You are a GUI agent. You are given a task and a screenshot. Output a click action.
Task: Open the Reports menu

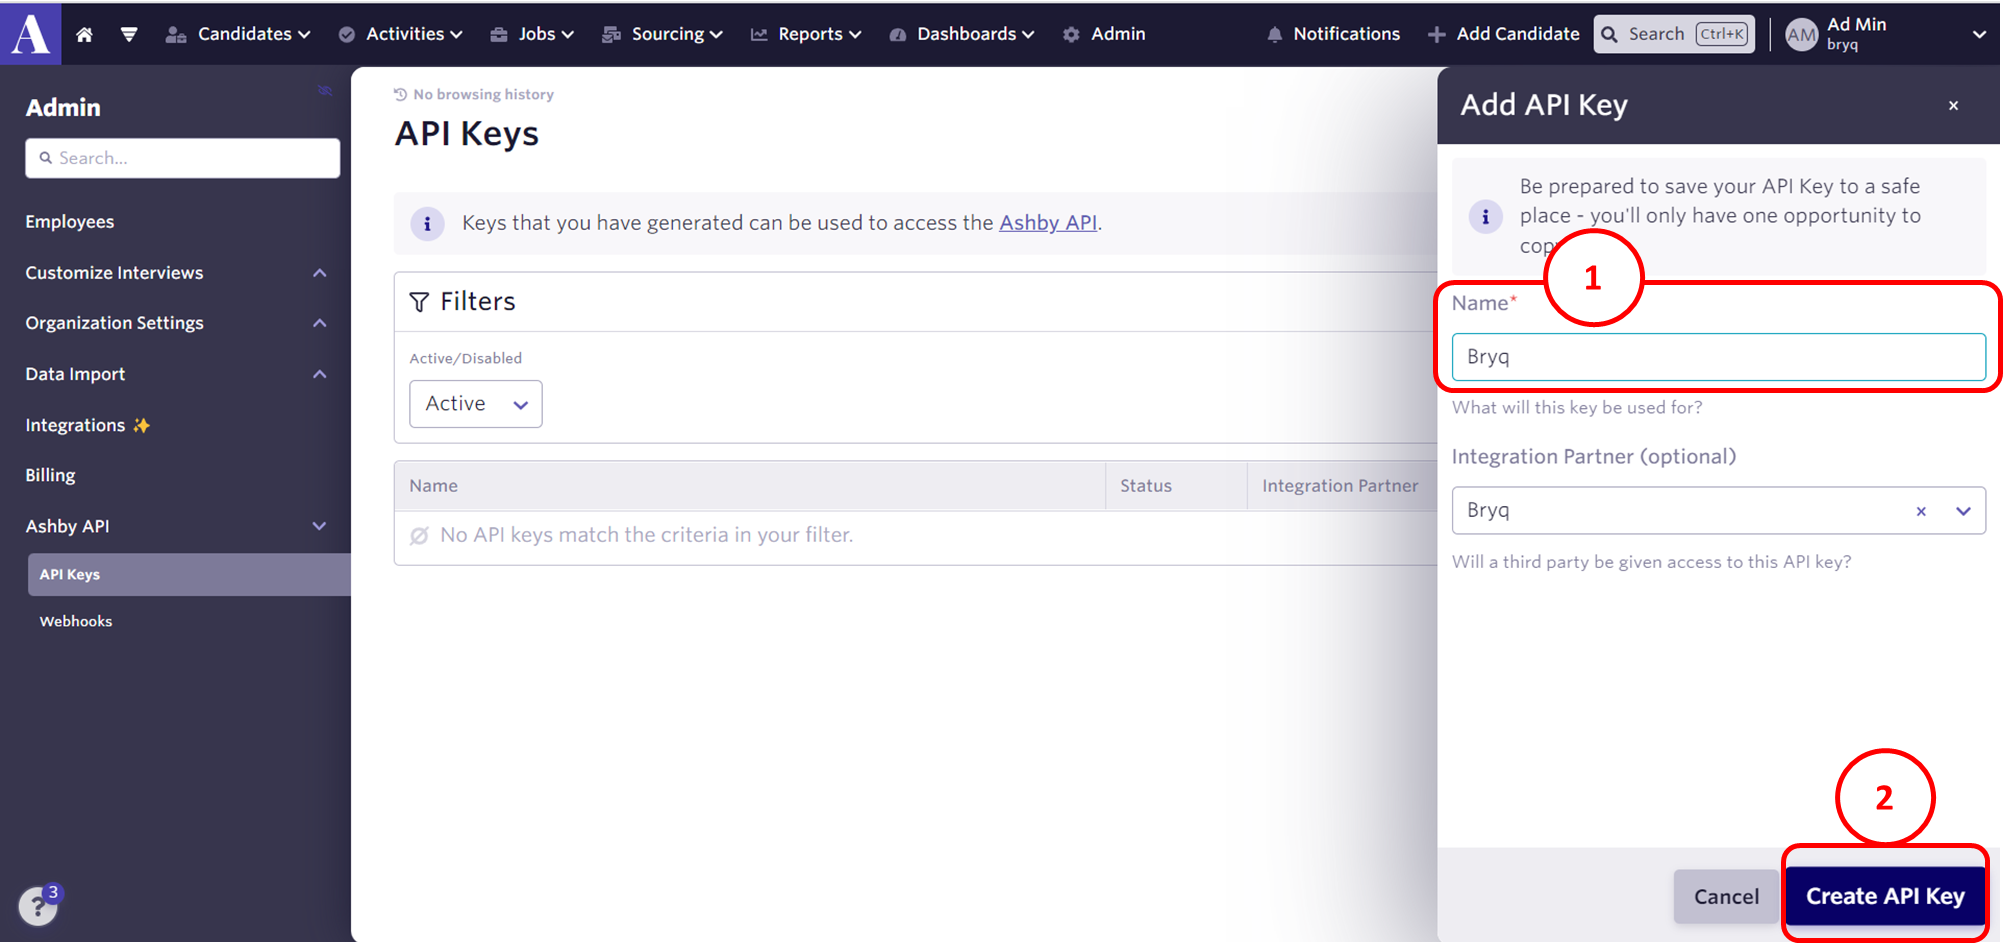807,34
